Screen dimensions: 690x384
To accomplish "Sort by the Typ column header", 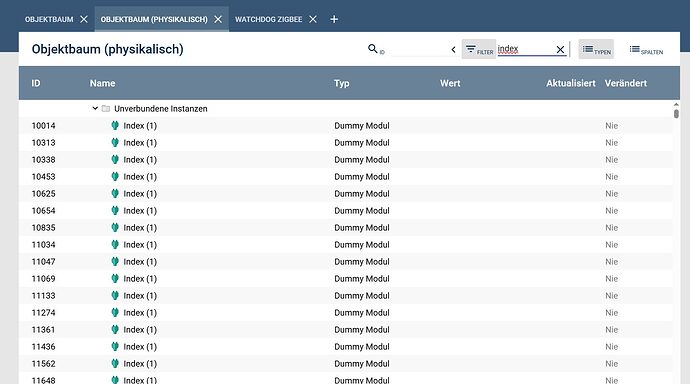I will [341, 83].
